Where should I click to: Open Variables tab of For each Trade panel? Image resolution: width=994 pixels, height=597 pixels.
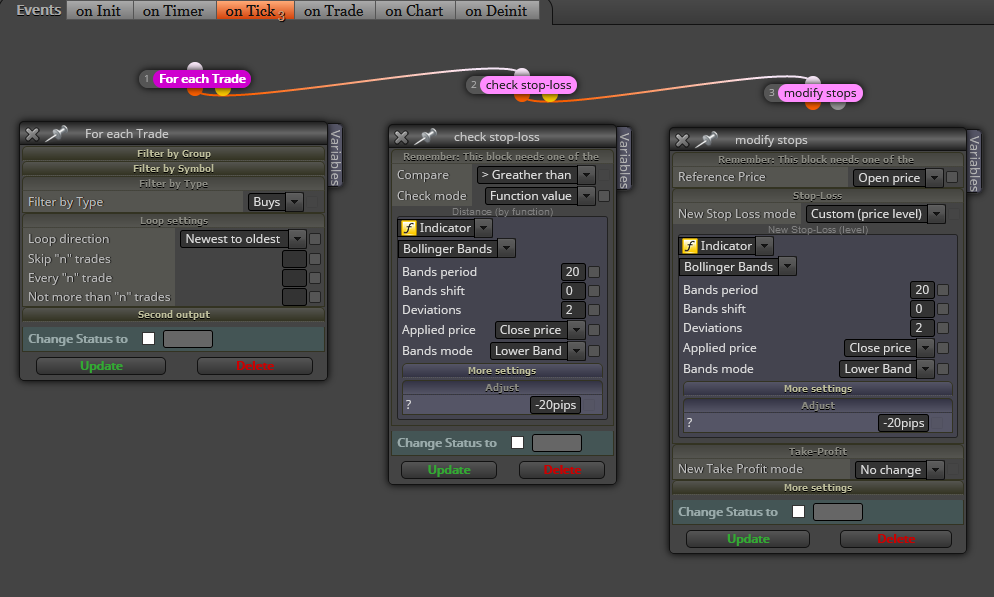(x=335, y=156)
